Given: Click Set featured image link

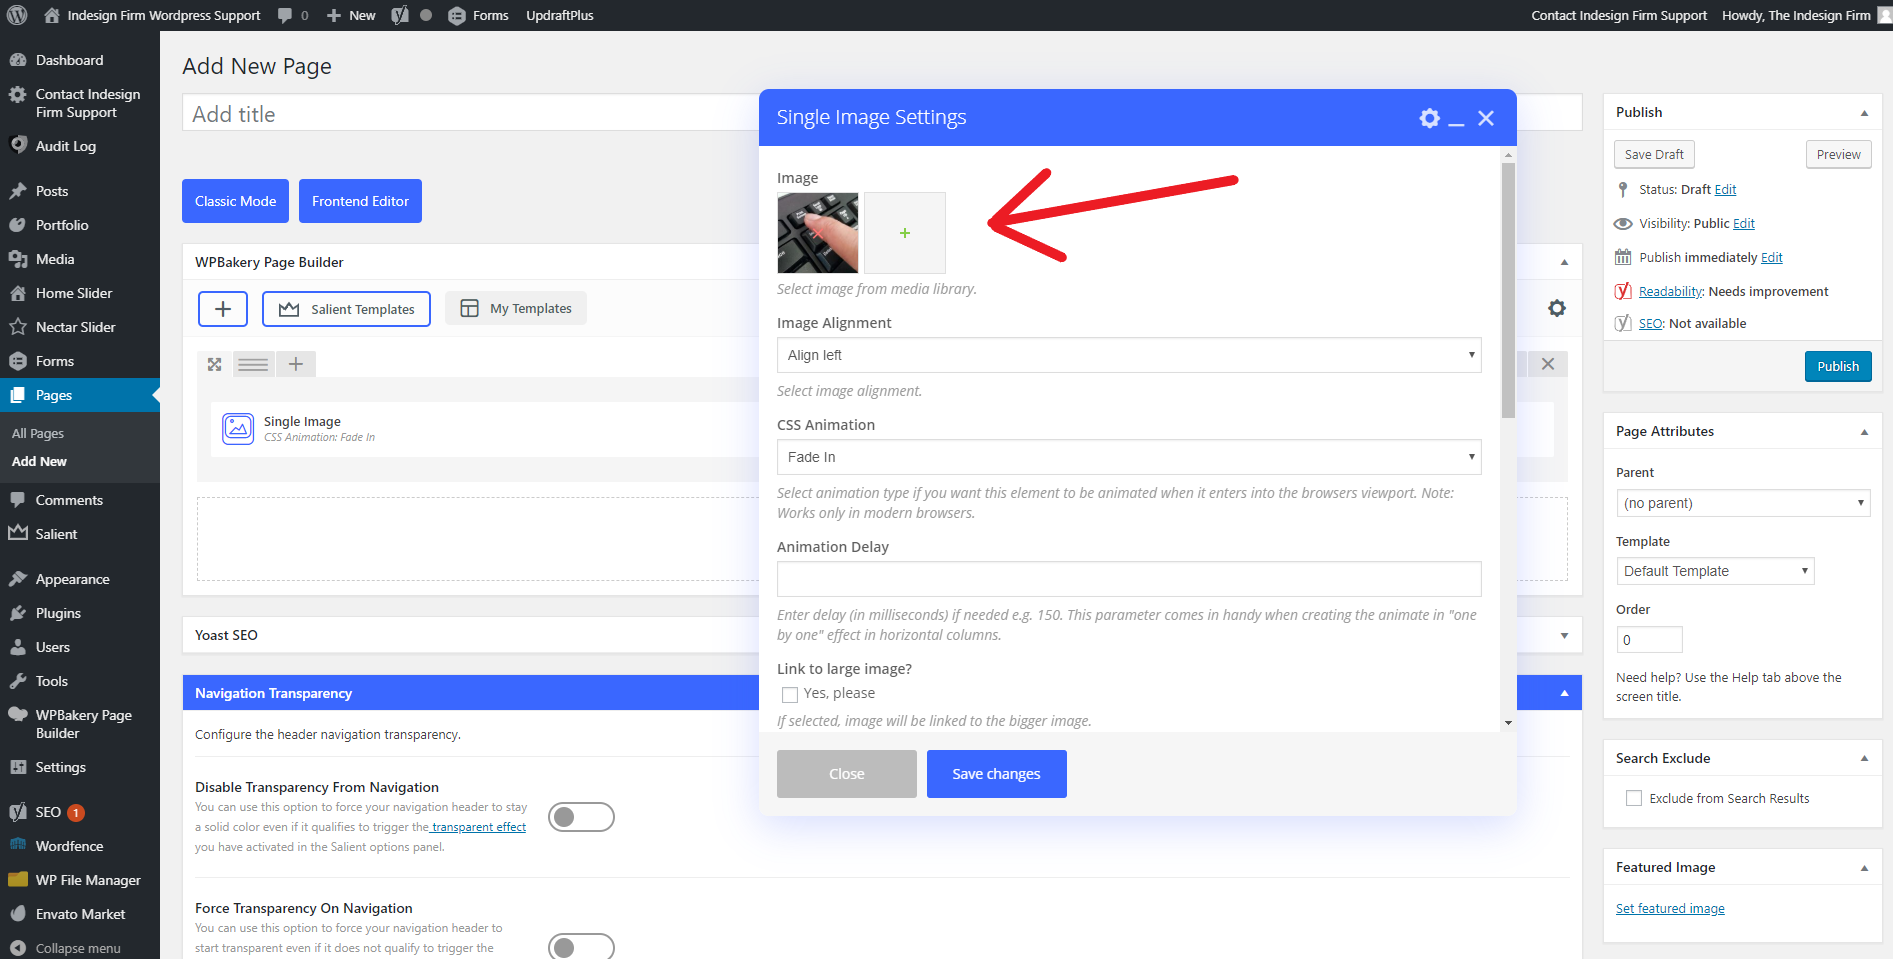Looking at the screenshot, I should pyautogui.click(x=1669, y=908).
